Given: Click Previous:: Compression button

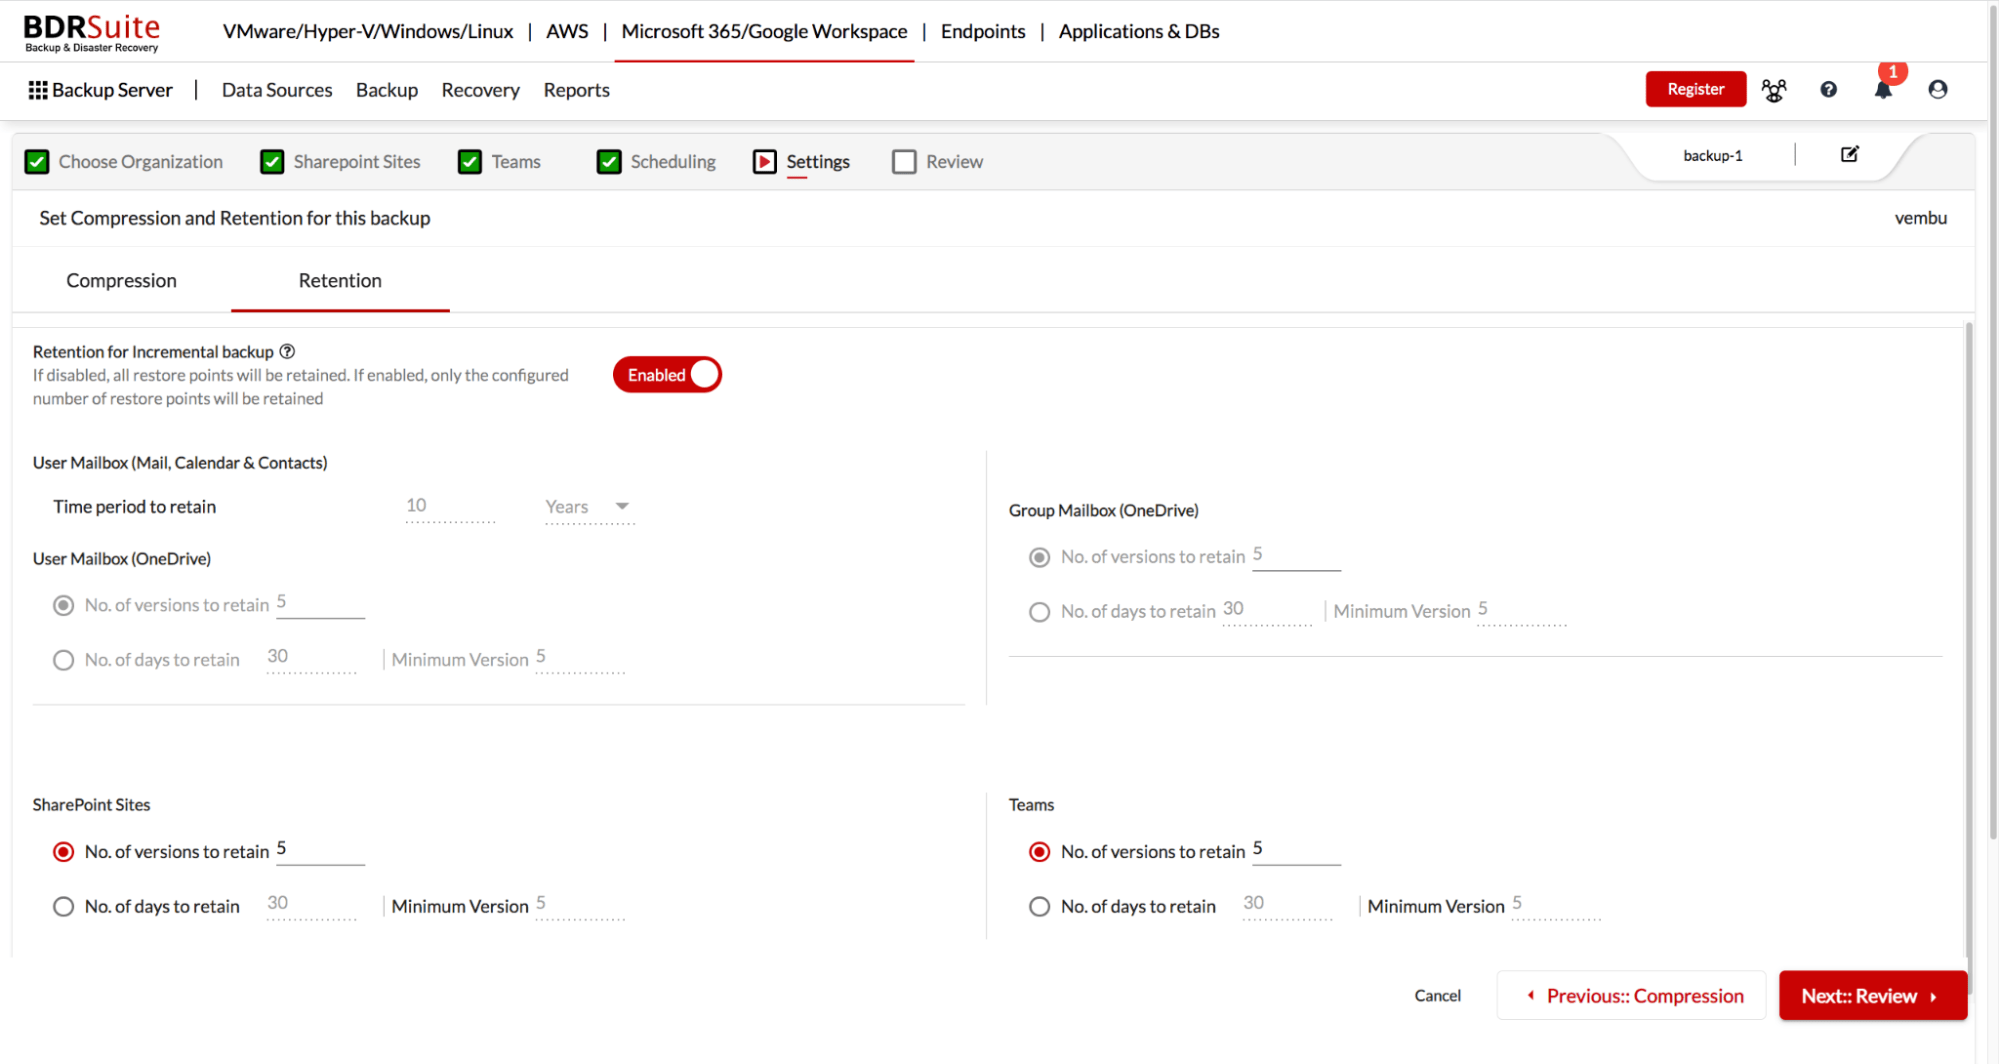Looking at the screenshot, I should [1632, 995].
